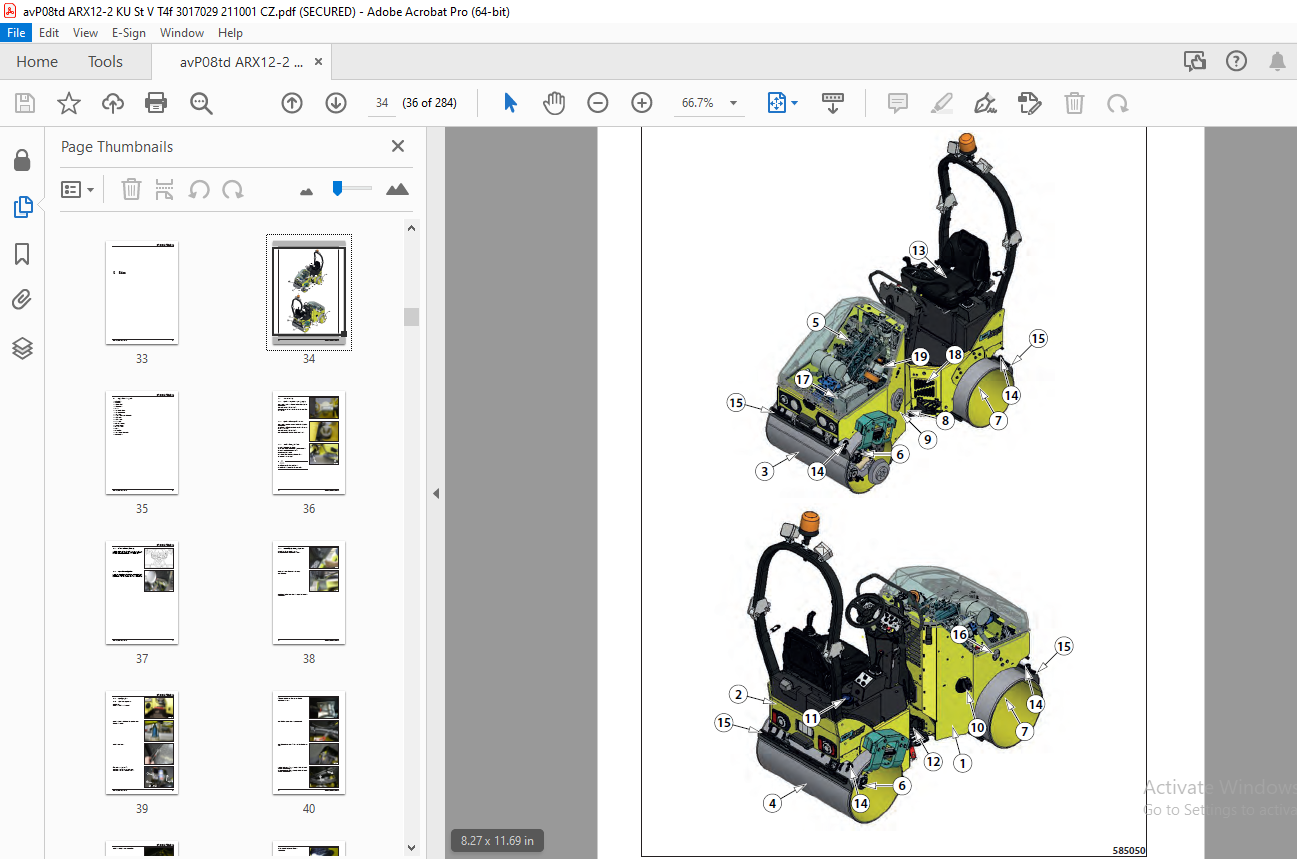Activate the hand pan tool
This screenshot has width=1297, height=859.
tap(554, 103)
